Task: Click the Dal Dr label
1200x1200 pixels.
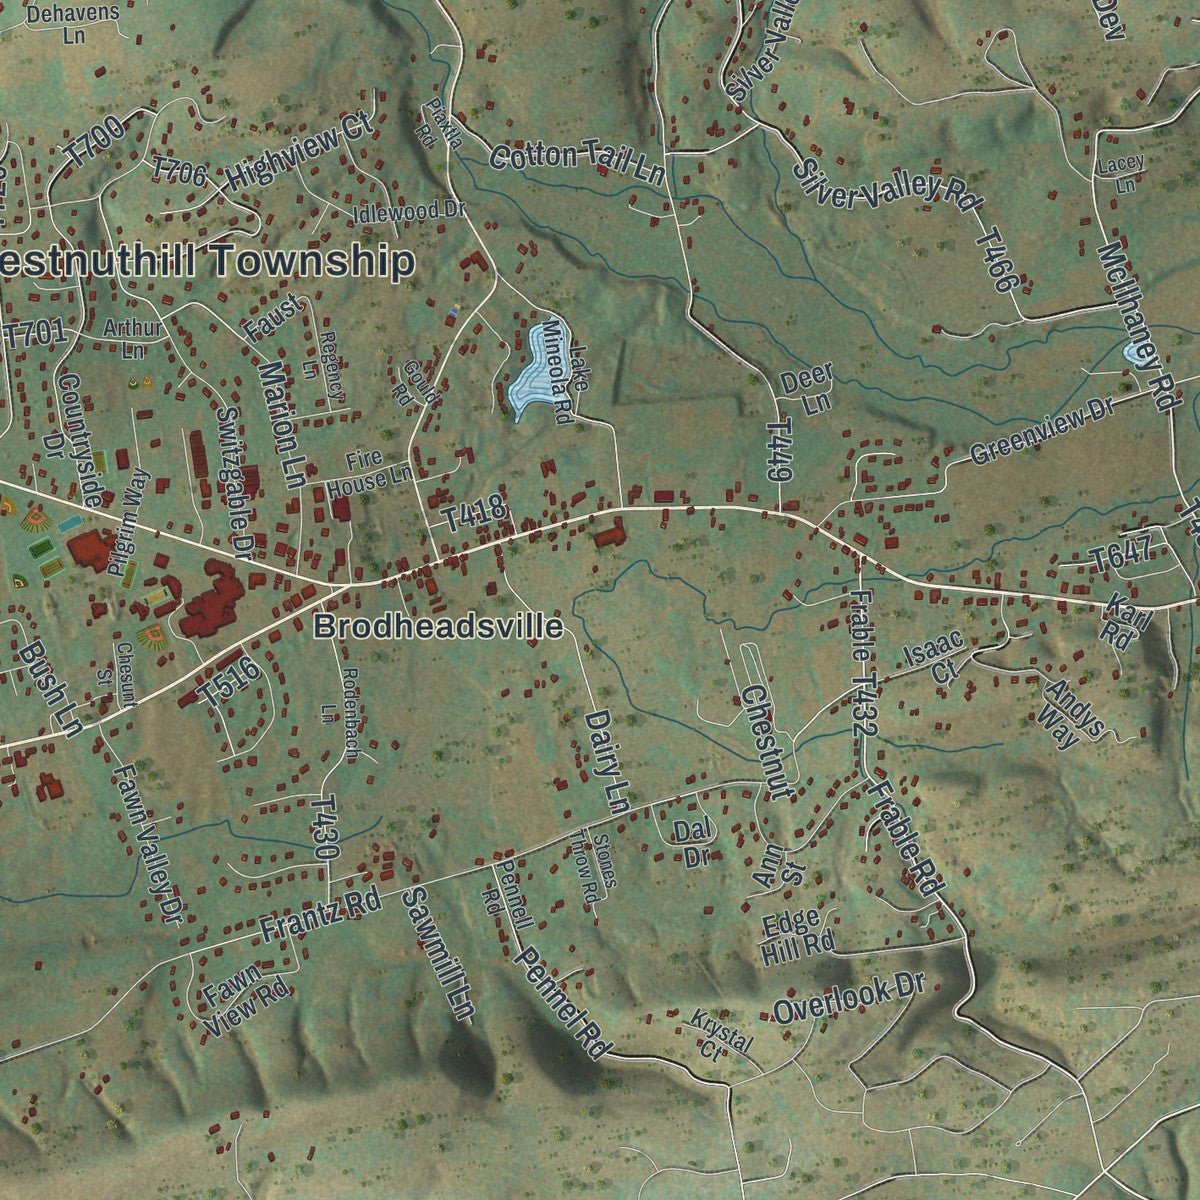Action: [692, 843]
